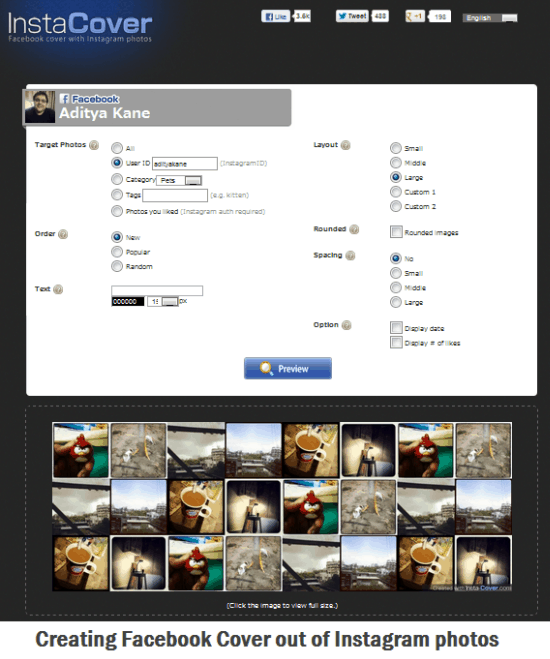Click the cover Text input field
The image size is (550, 659).
point(157,290)
